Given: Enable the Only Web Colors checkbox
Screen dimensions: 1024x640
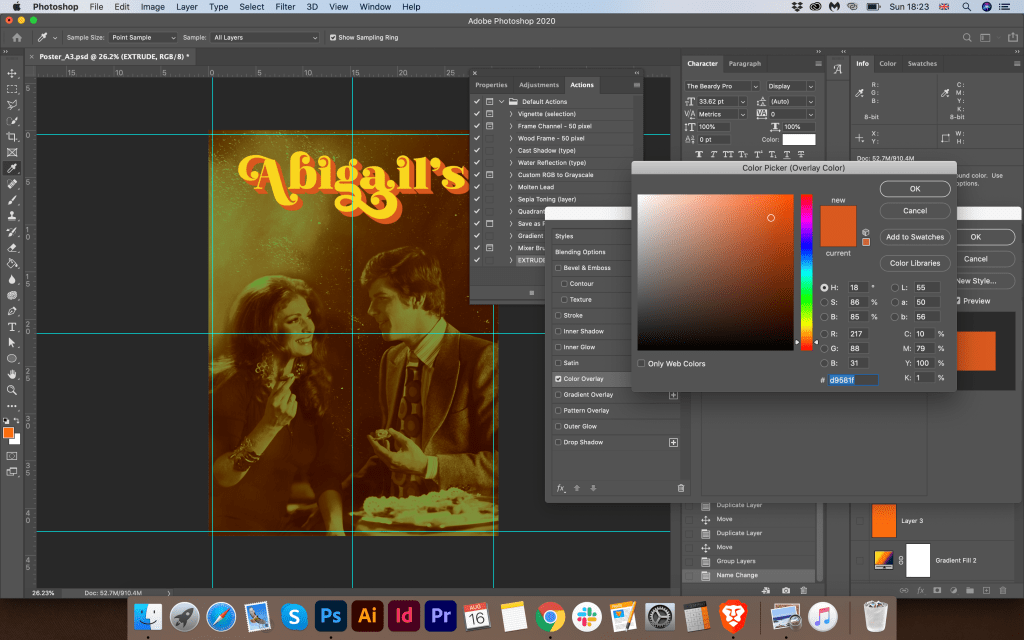Looking at the screenshot, I should pyautogui.click(x=642, y=363).
